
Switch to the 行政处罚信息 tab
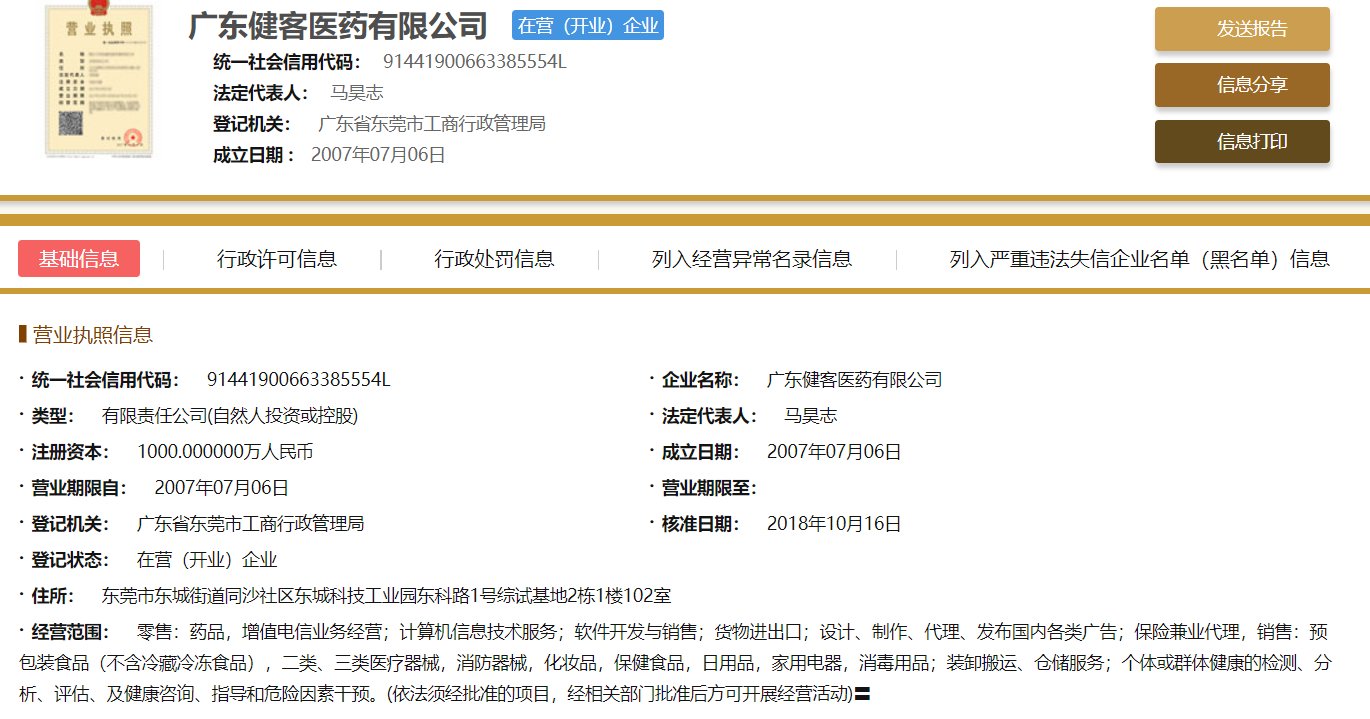pos(495,258)
